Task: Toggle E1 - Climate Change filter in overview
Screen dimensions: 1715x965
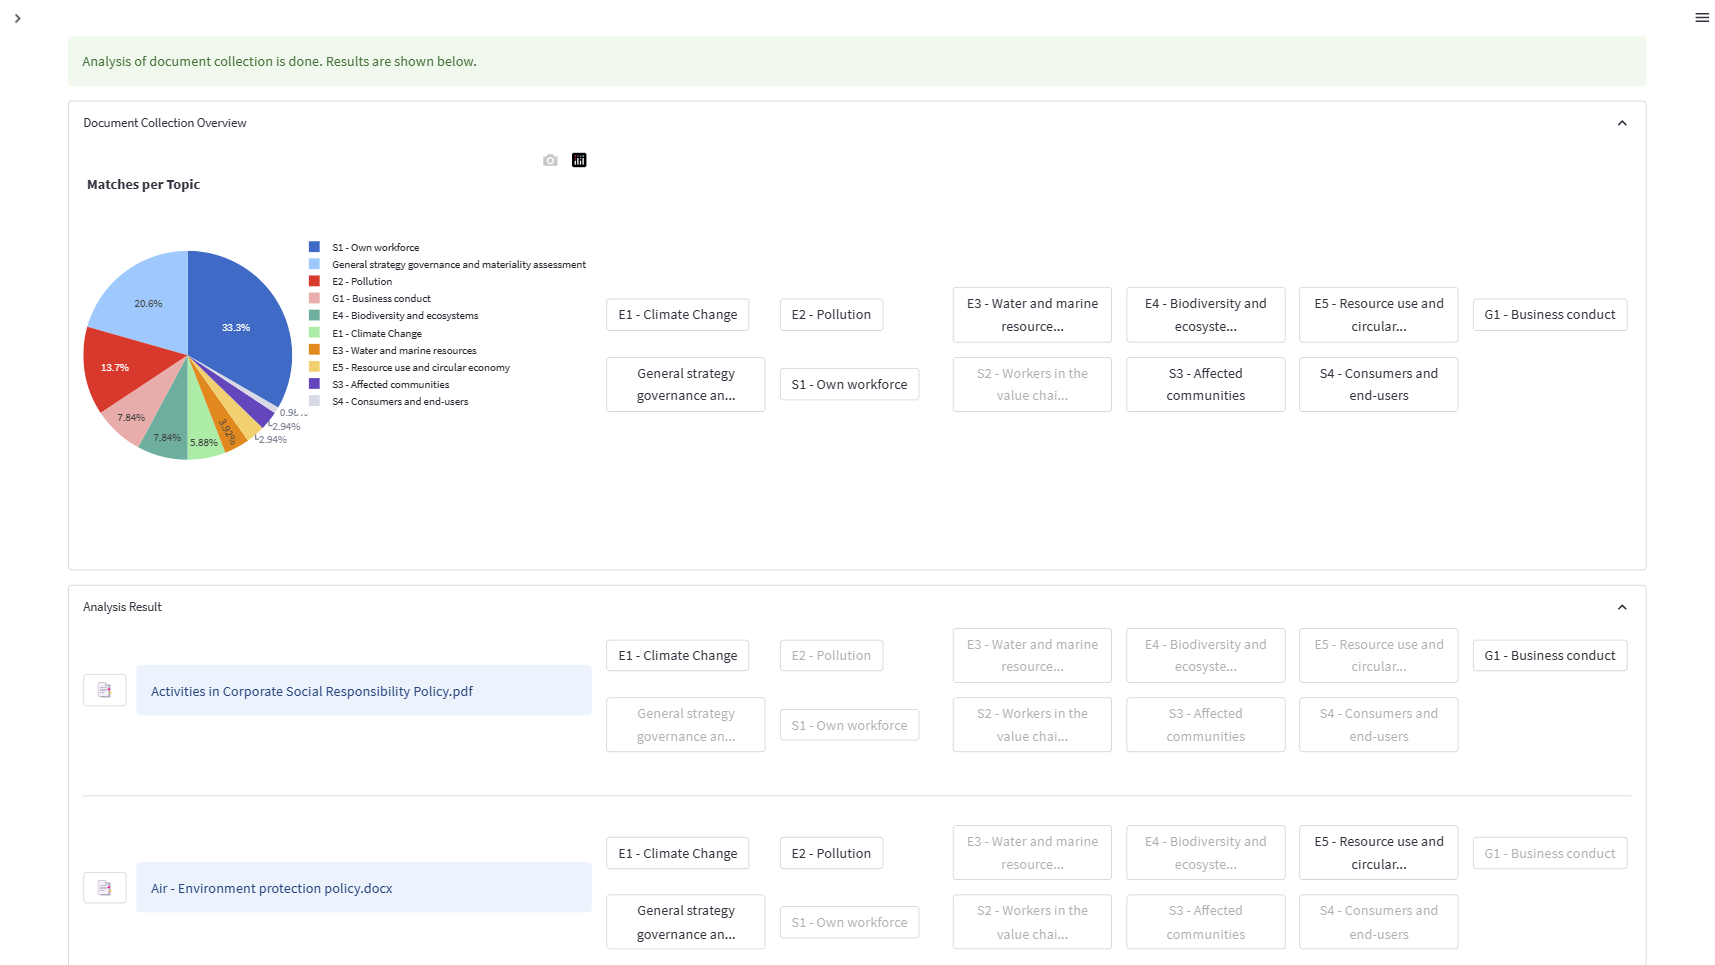Action: pos(677,315)
